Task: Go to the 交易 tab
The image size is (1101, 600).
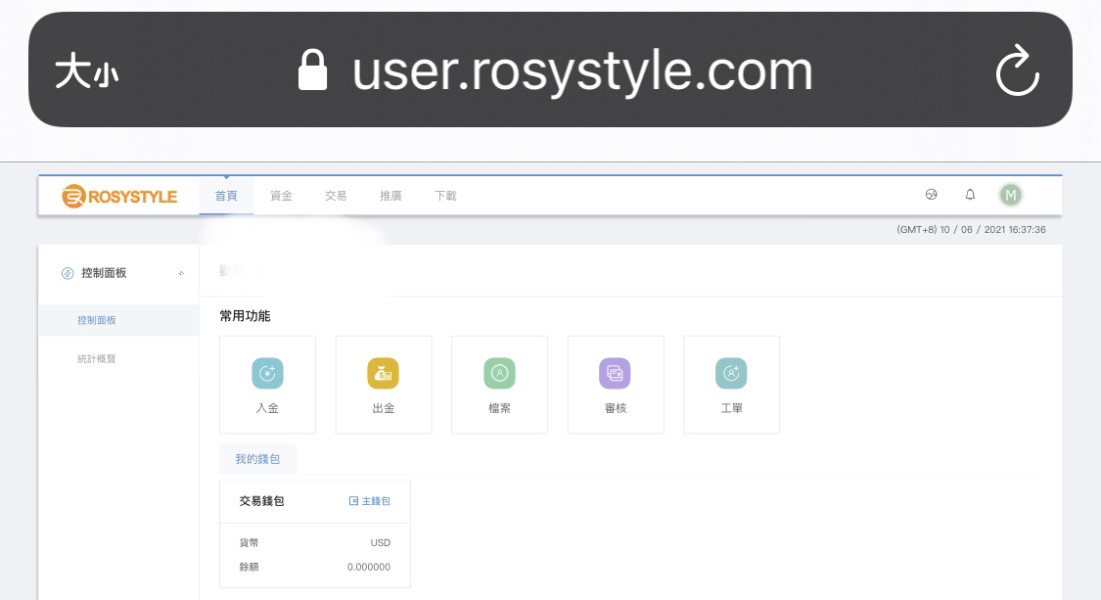Action: coord(336,196)
